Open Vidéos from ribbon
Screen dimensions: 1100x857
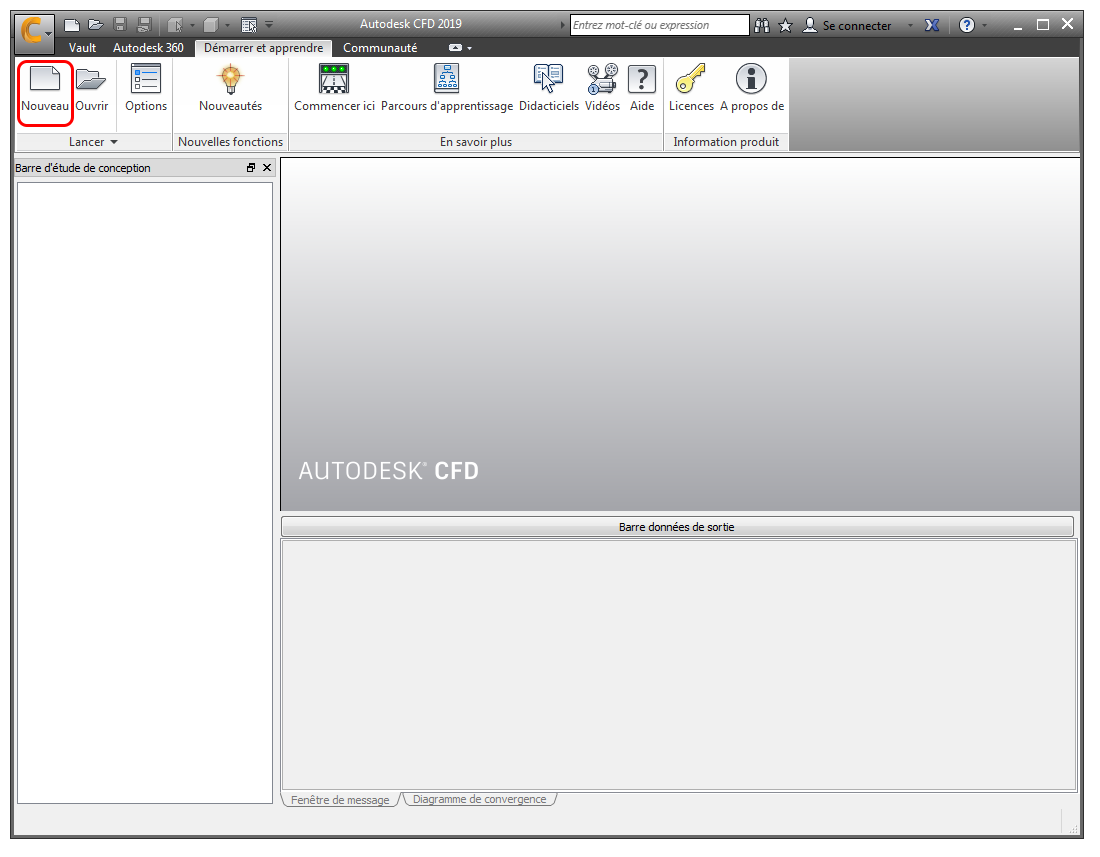602,89
